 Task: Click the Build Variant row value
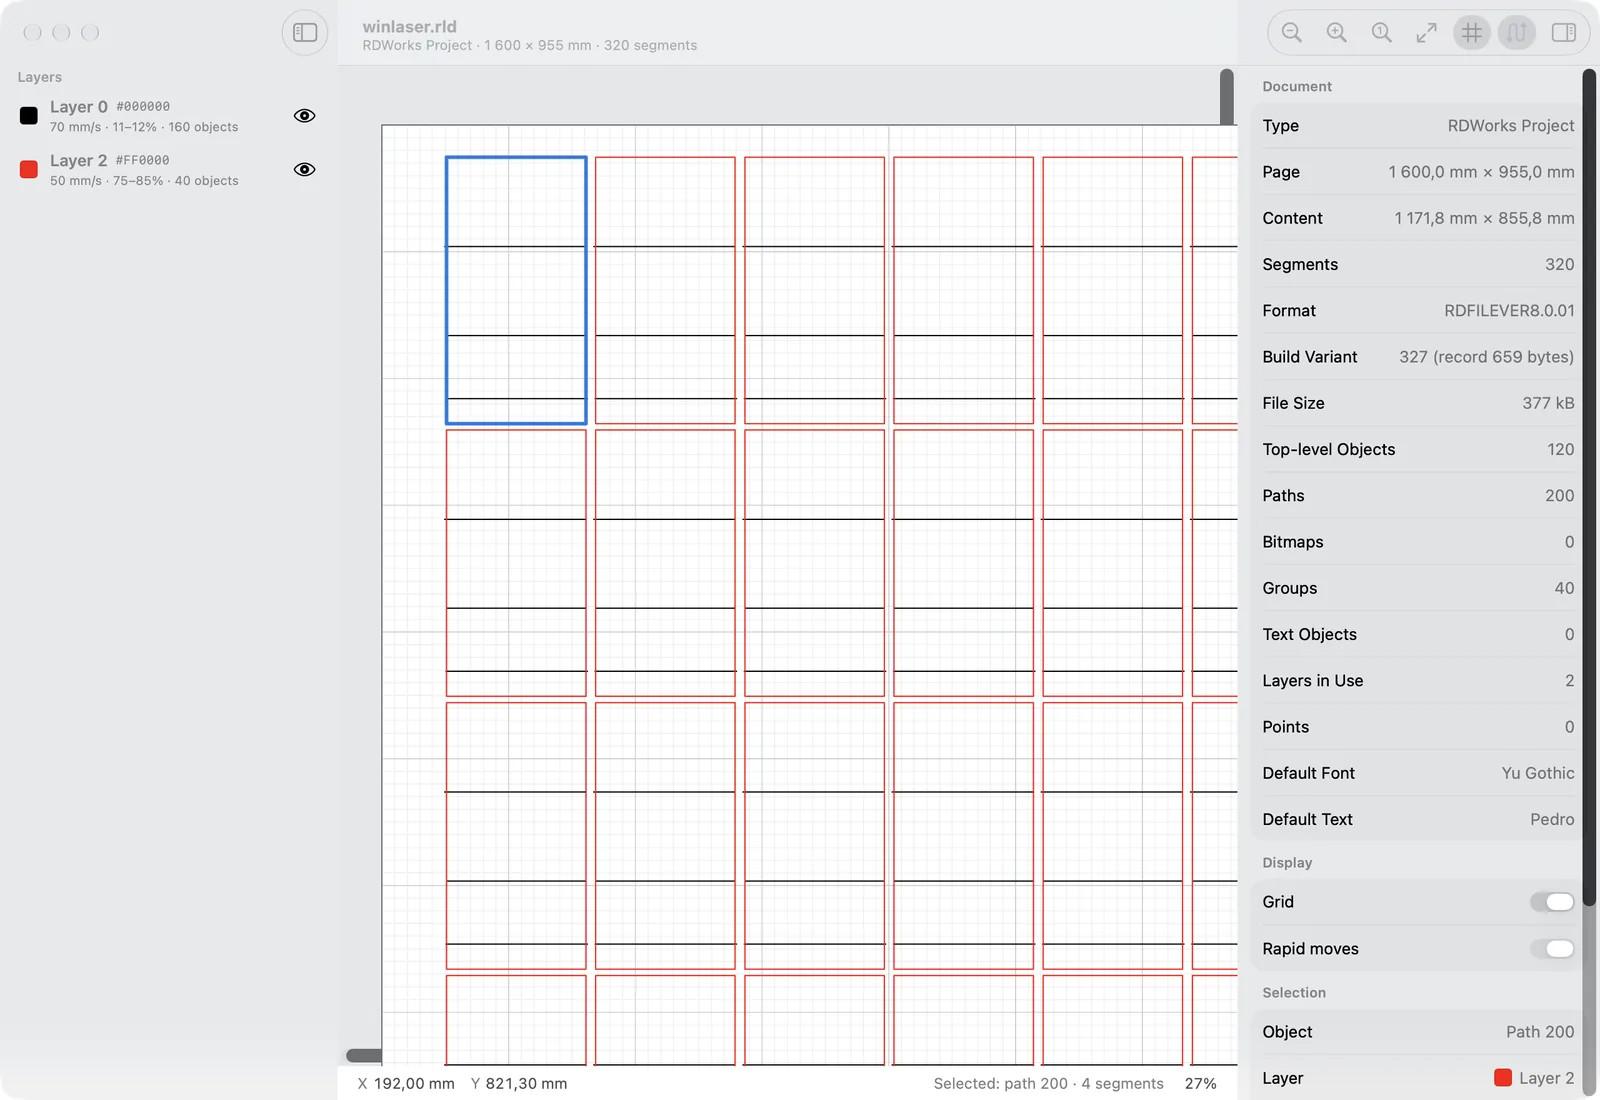tap(1486, 357)
